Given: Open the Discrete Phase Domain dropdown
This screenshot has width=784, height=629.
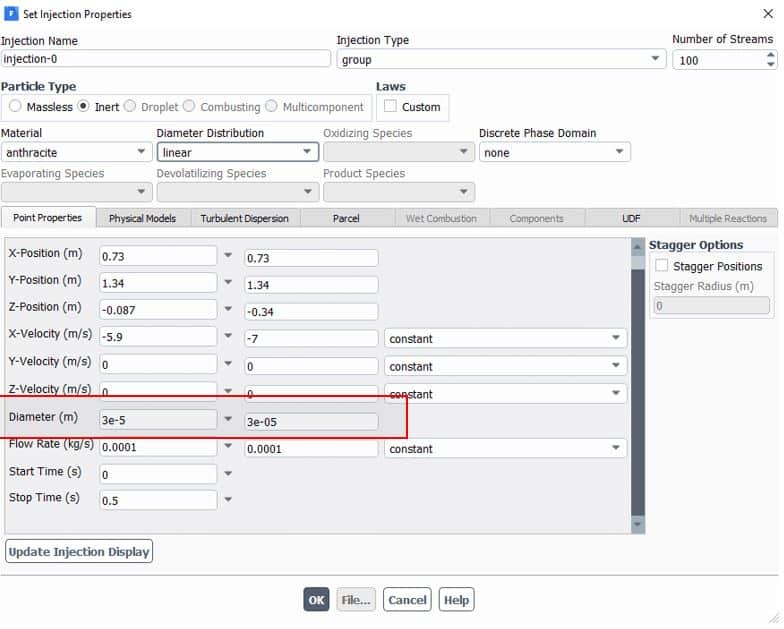Looking at the screenshot, I should point(554,152).
